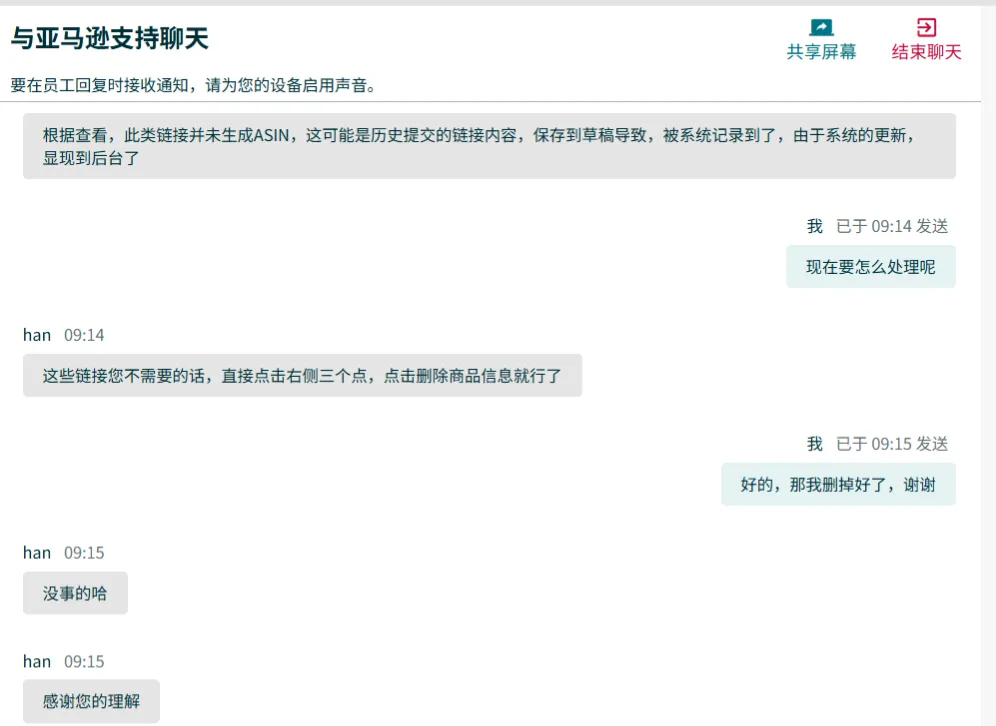The height and width of the screenshot is (726, 996).
Task: Click the message bubble 没事的哈
Action: click(x=75, y=593)
